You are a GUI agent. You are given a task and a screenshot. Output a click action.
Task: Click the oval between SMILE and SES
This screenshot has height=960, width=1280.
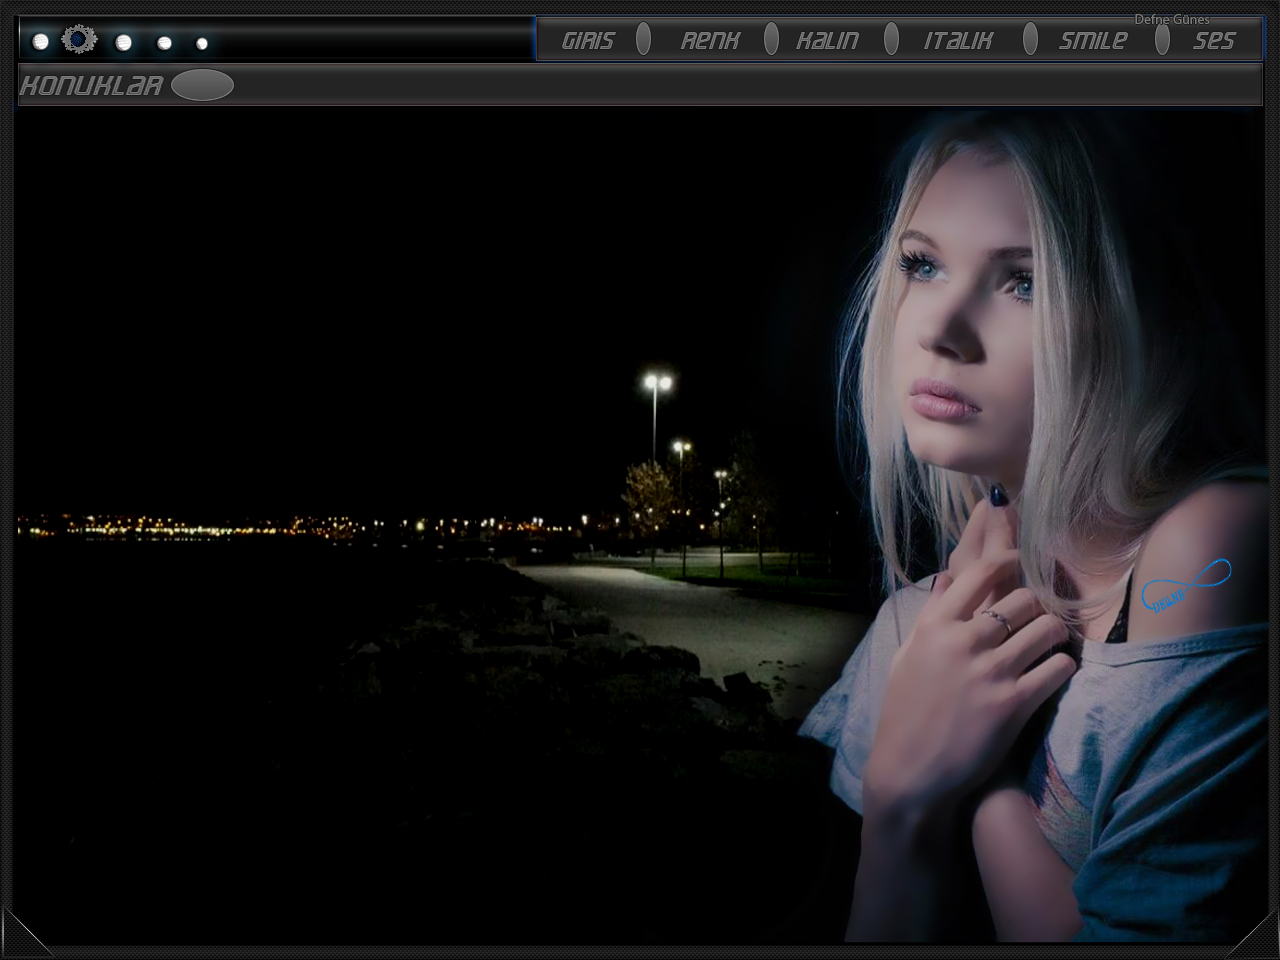(1162, 39)
